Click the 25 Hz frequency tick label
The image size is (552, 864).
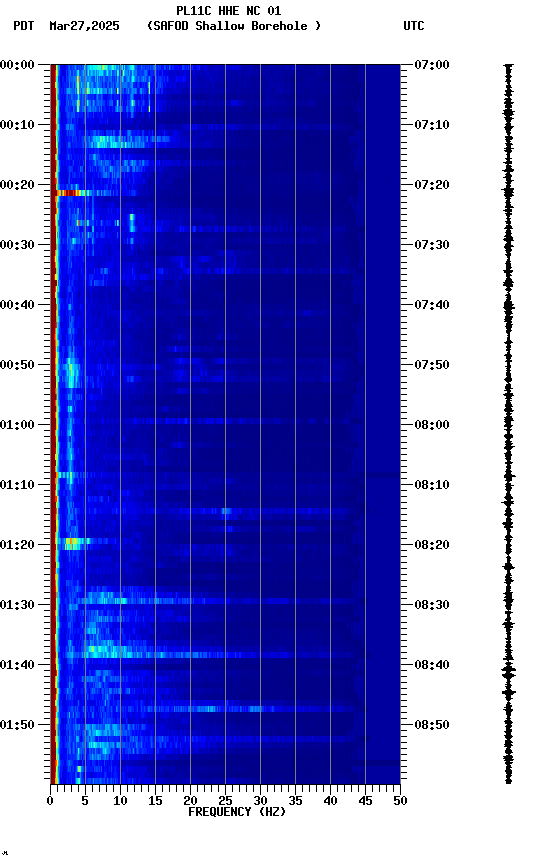coord(225,801)
